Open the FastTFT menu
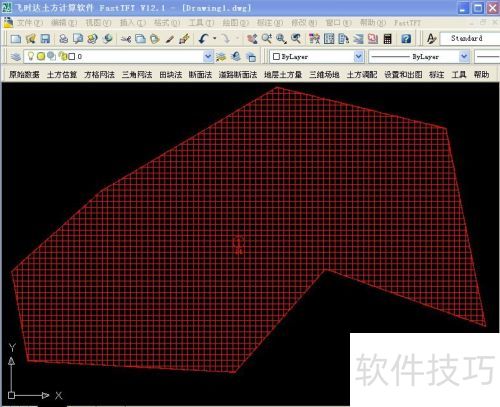This screenshot has height=407, width=500. coord(407,23)
